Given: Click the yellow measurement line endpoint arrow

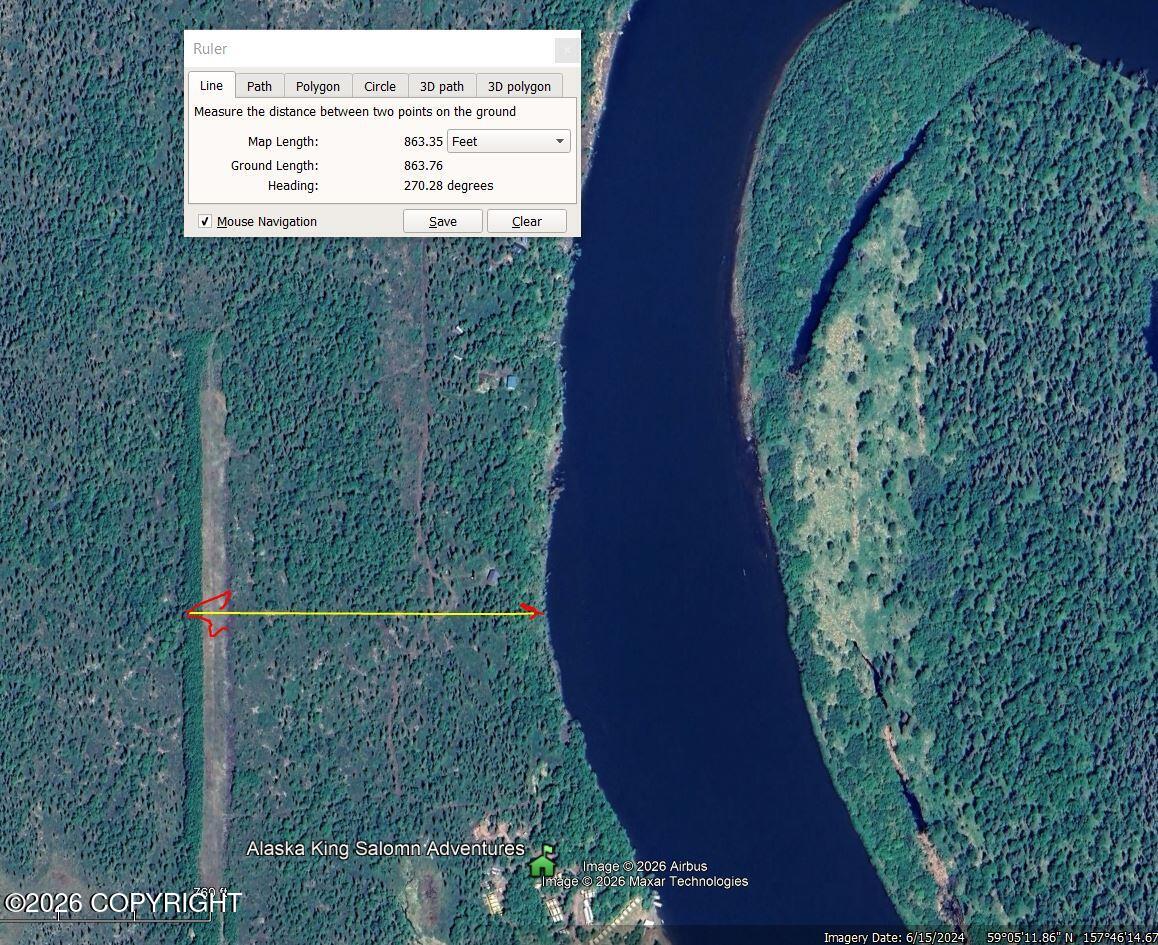Looking at the screenshot, I should (531, 611).
